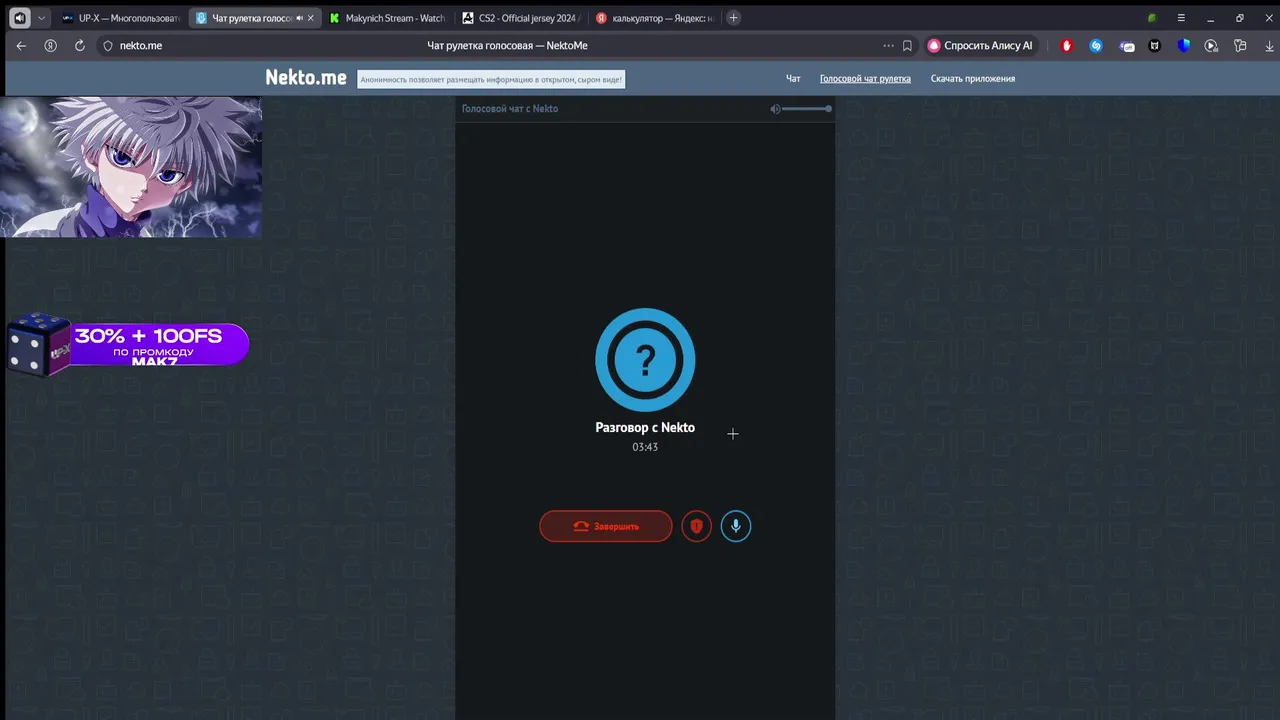
Task: Open the browser hamburger menu
Action: (1181, 18)
